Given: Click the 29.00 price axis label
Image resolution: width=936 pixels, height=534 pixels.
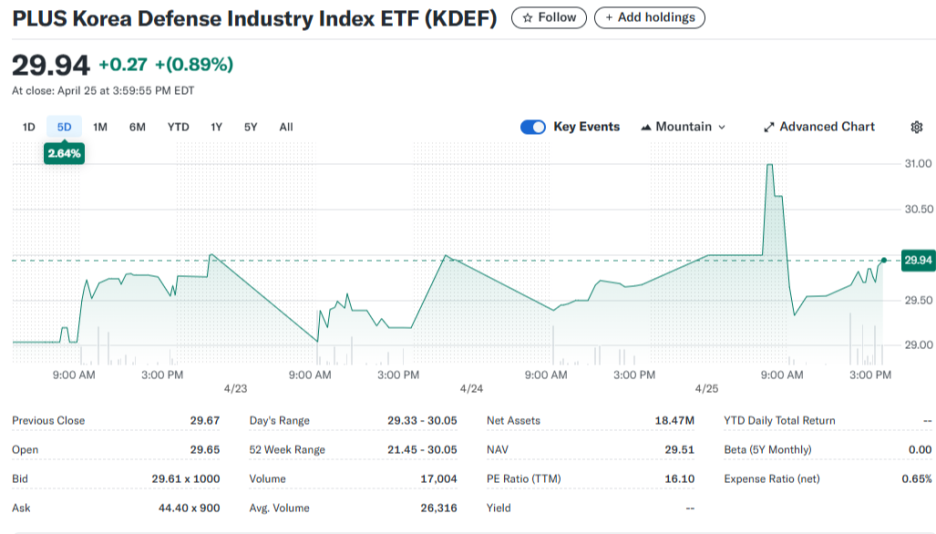Looking at the screenshot, I should coord(919,345).
